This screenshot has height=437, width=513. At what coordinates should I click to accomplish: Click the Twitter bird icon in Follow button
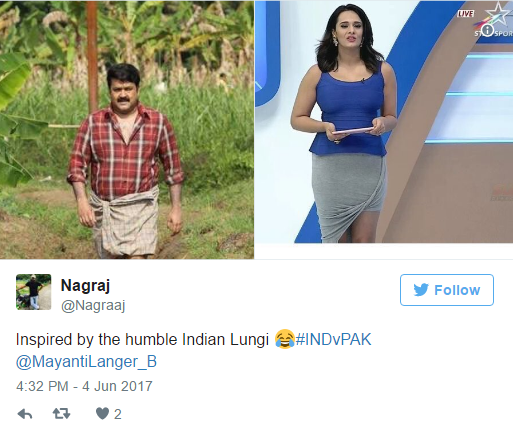[x=421, y=290]
